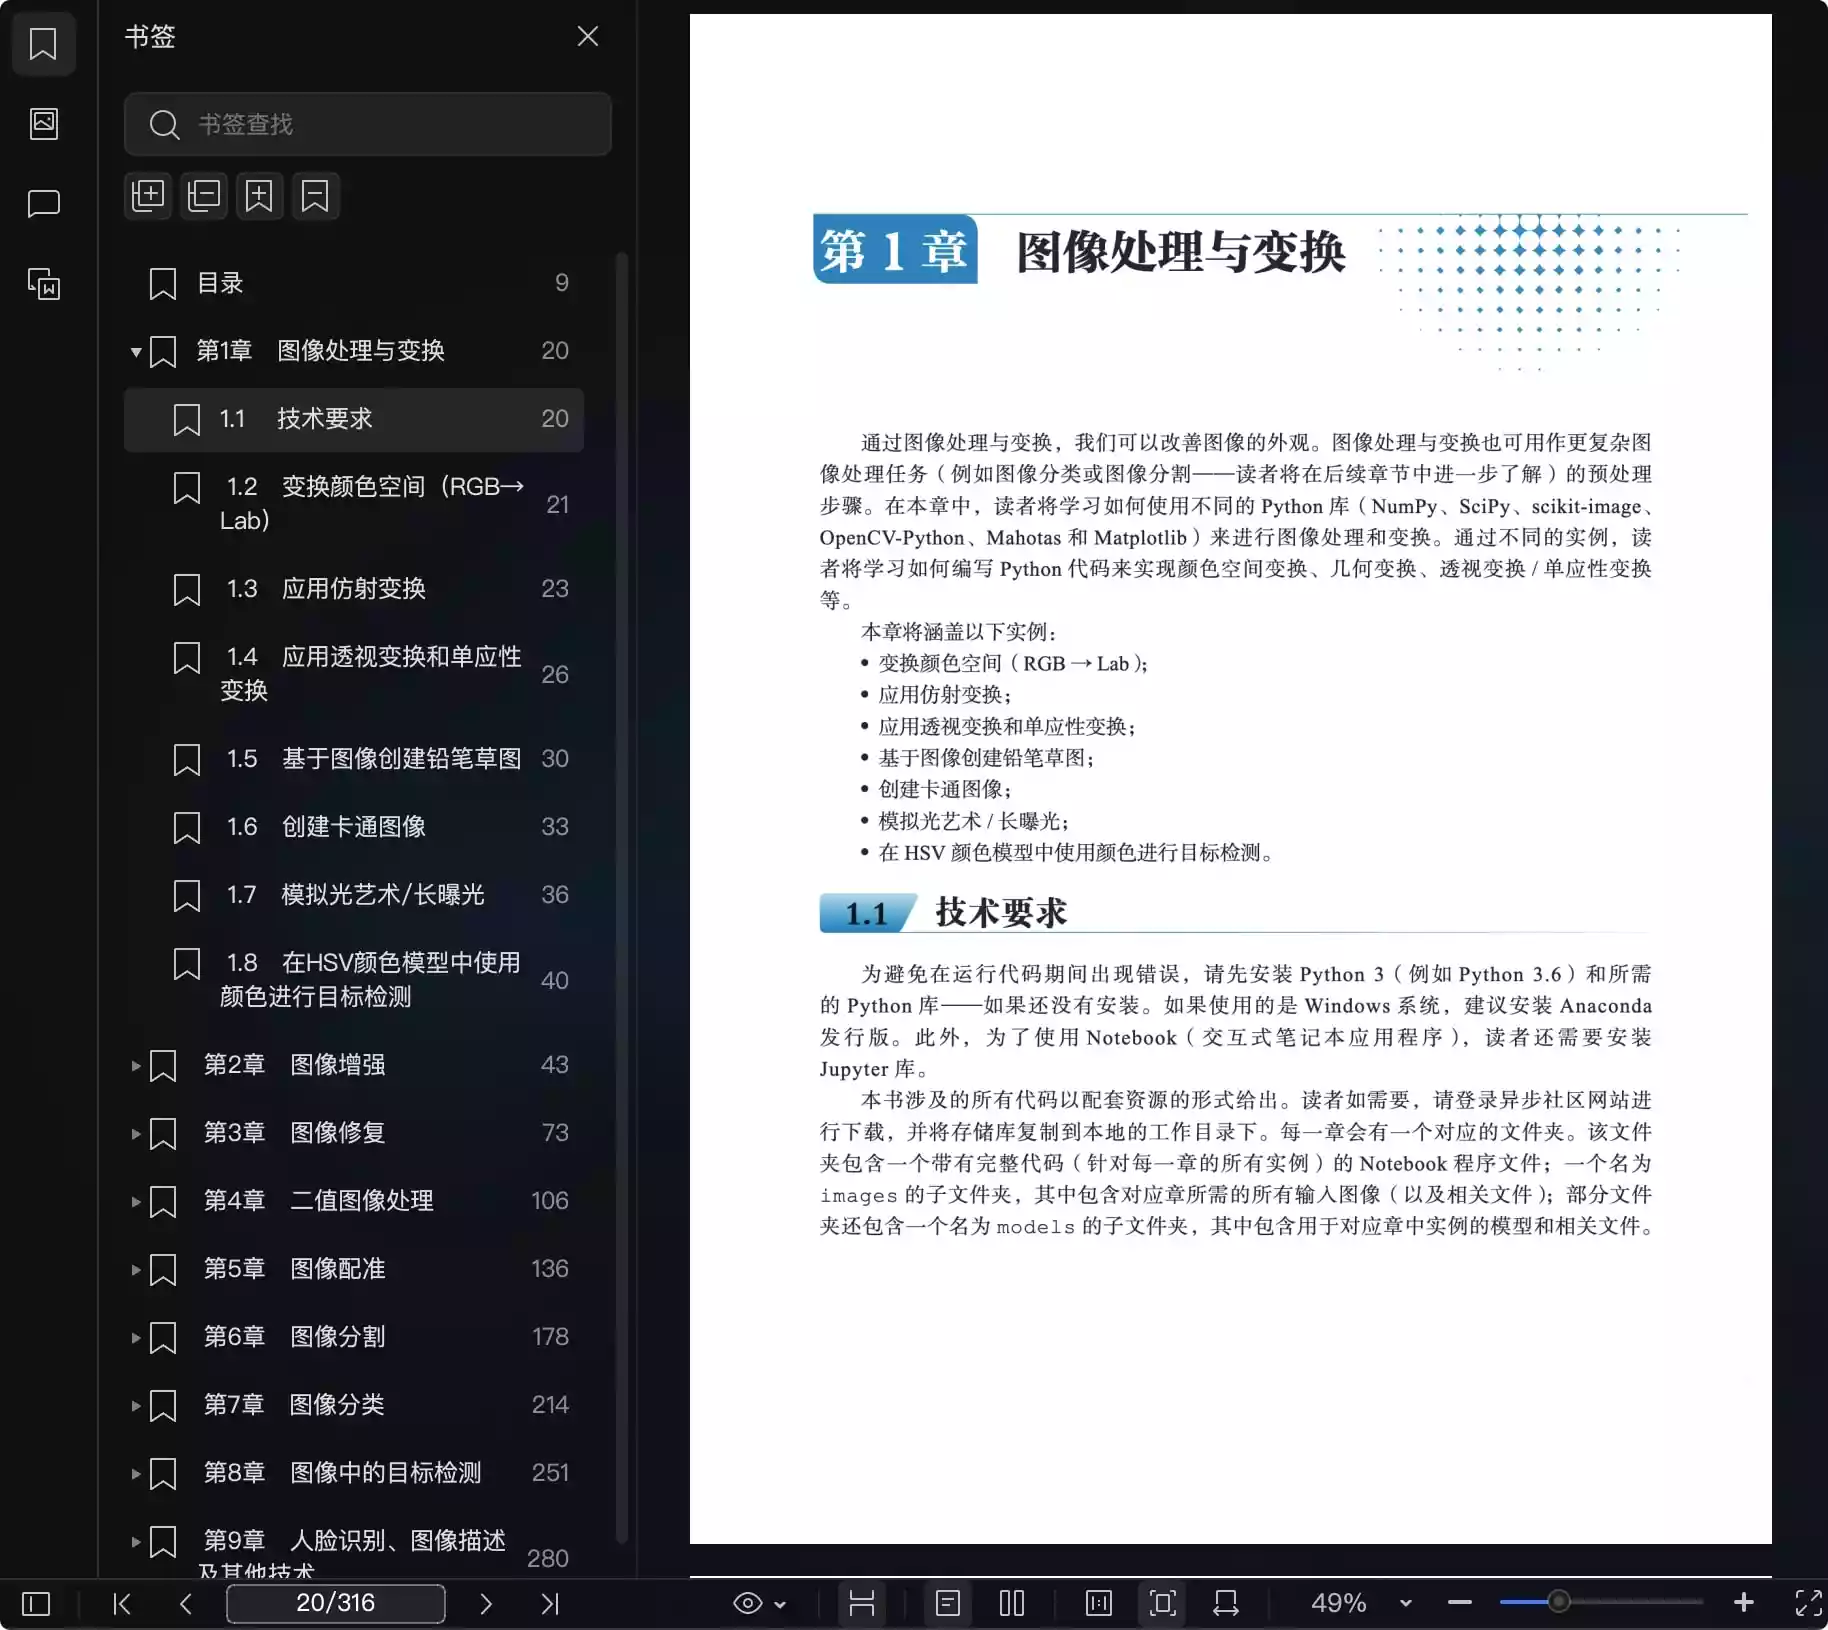
Task: Collapse the 第1章 图像处理与变换 bookmark
Action: coord(135,352)
